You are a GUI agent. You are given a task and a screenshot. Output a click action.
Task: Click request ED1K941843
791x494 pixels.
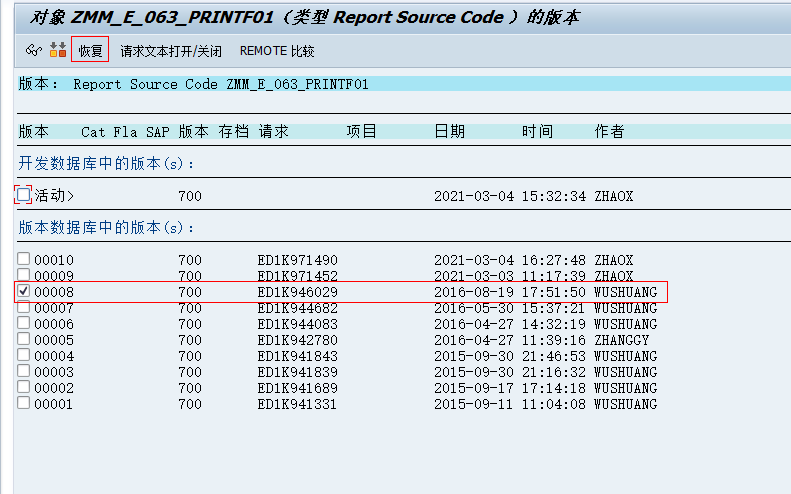tap(297, 356)
